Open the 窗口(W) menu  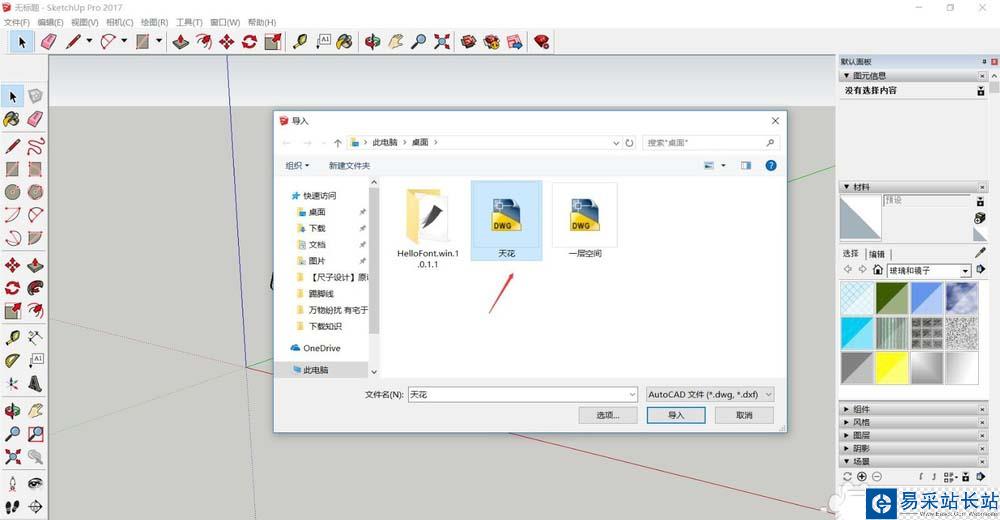pos(225,22)
